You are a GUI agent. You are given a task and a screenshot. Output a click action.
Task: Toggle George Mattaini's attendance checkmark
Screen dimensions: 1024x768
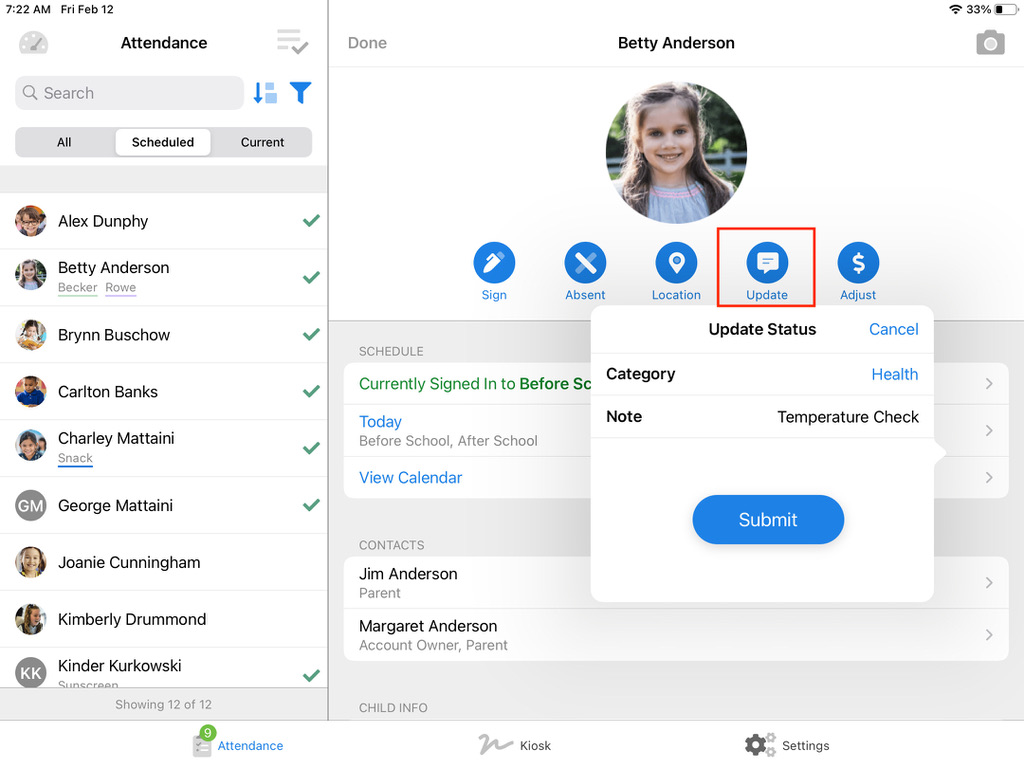tap(312, 505)
